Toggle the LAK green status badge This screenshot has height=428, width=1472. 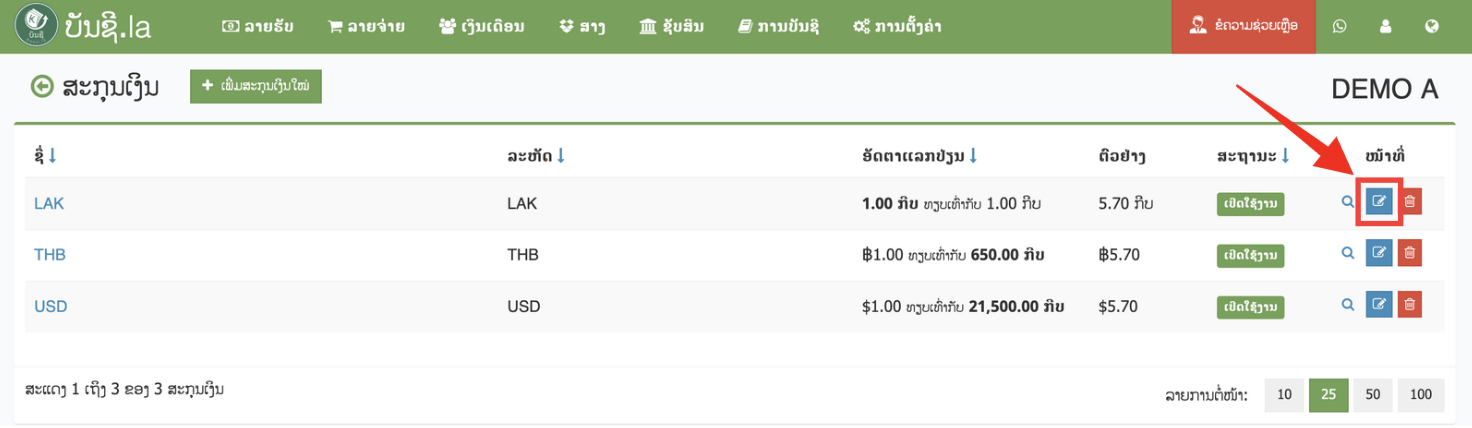coord(1250,203)
